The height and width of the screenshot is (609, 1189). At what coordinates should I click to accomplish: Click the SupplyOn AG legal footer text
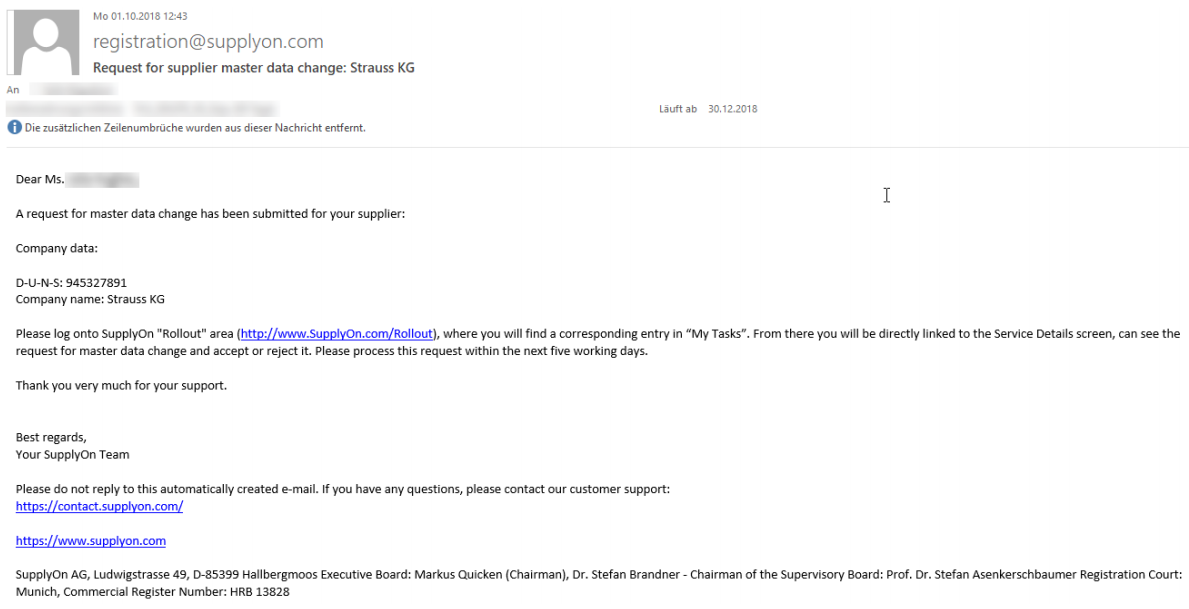[x=599, y=583]
